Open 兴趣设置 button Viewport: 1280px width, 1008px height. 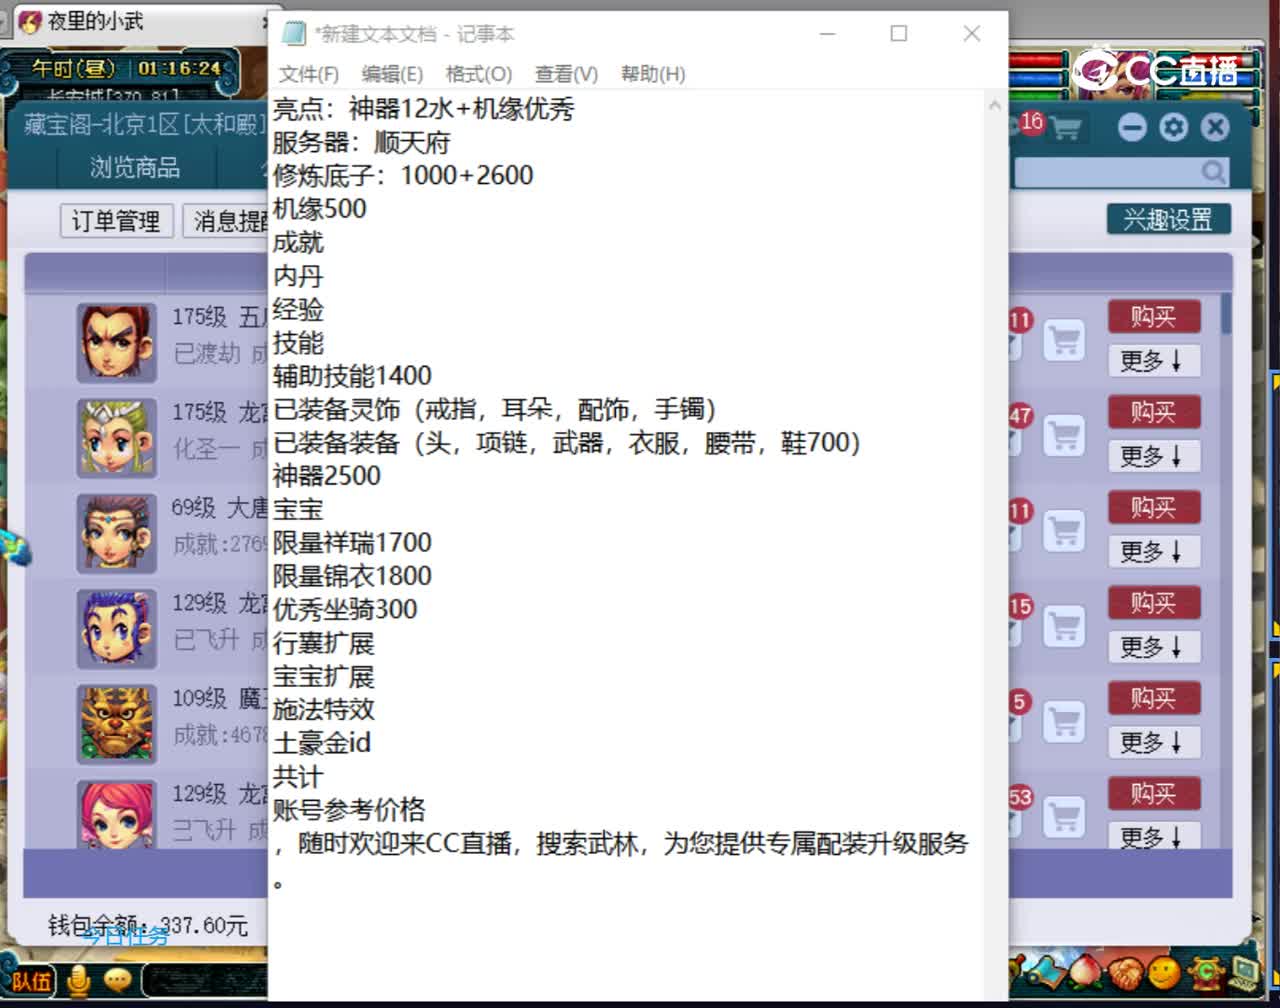(1168, 219)
